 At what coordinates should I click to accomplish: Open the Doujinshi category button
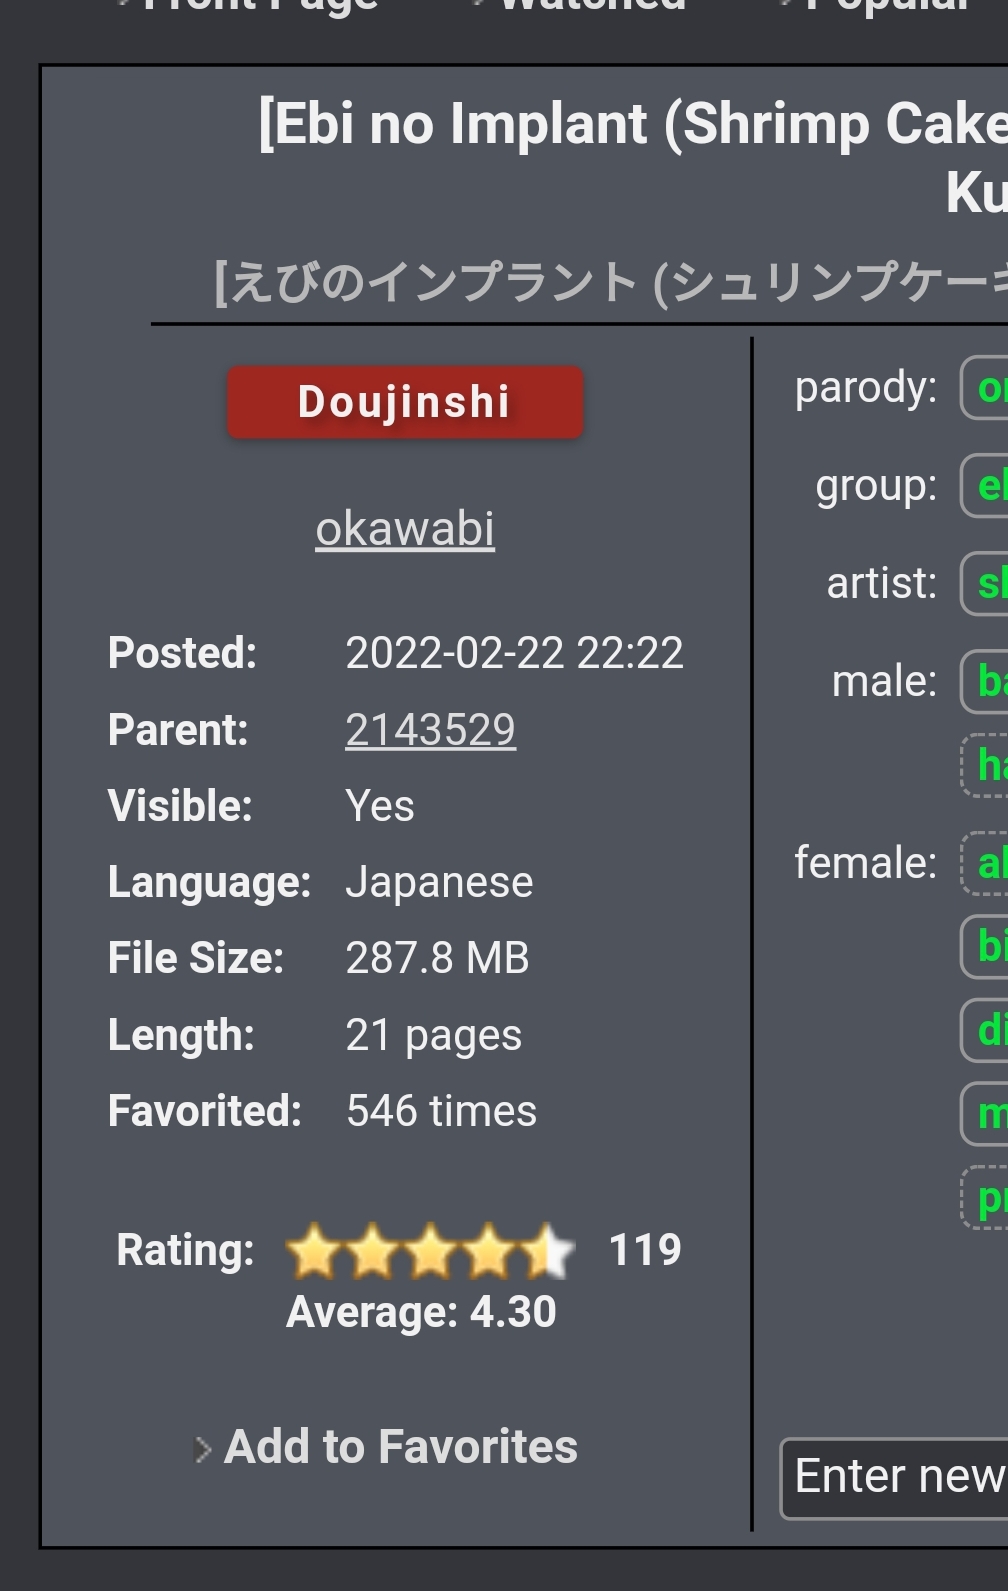click(x=405, y=402)
